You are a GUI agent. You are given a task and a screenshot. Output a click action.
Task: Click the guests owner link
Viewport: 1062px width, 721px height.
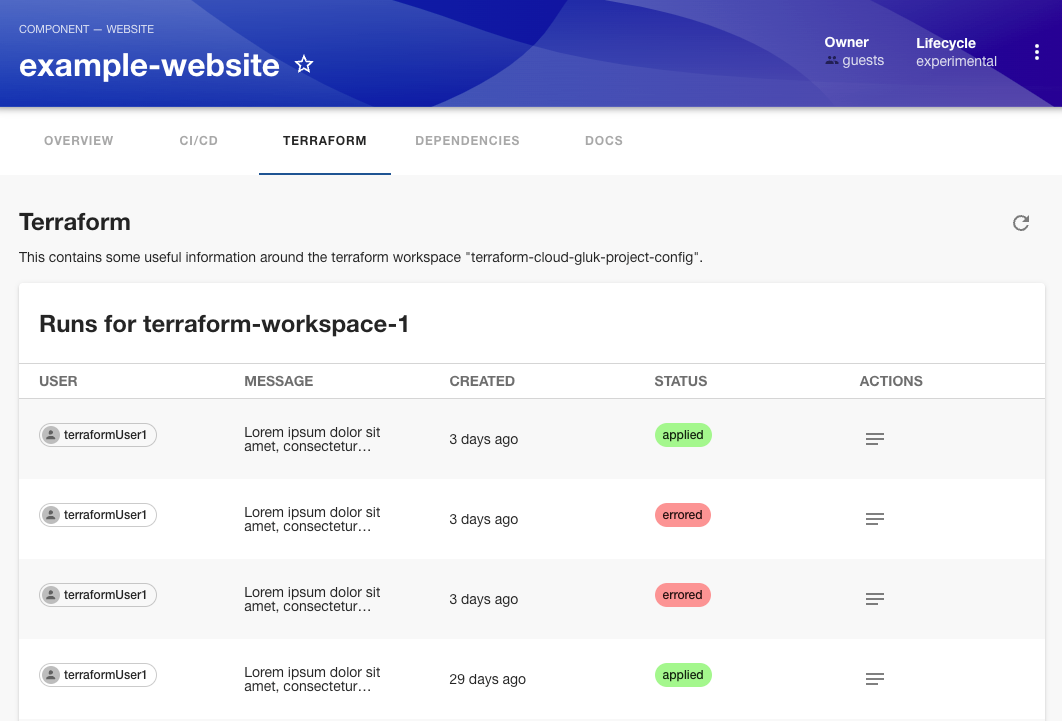click(x=862, y=60)
